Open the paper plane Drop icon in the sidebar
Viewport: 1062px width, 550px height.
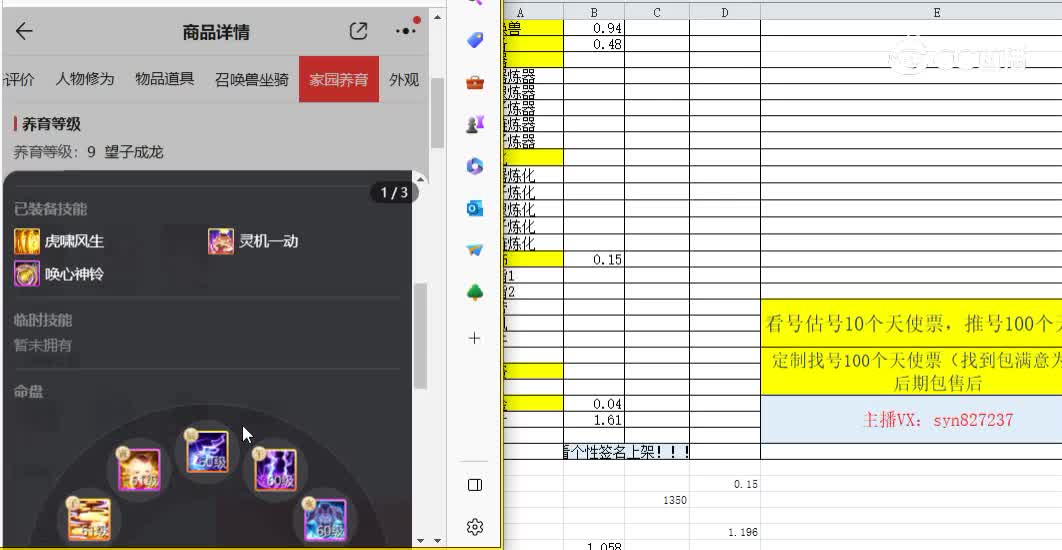click(475, 250)
